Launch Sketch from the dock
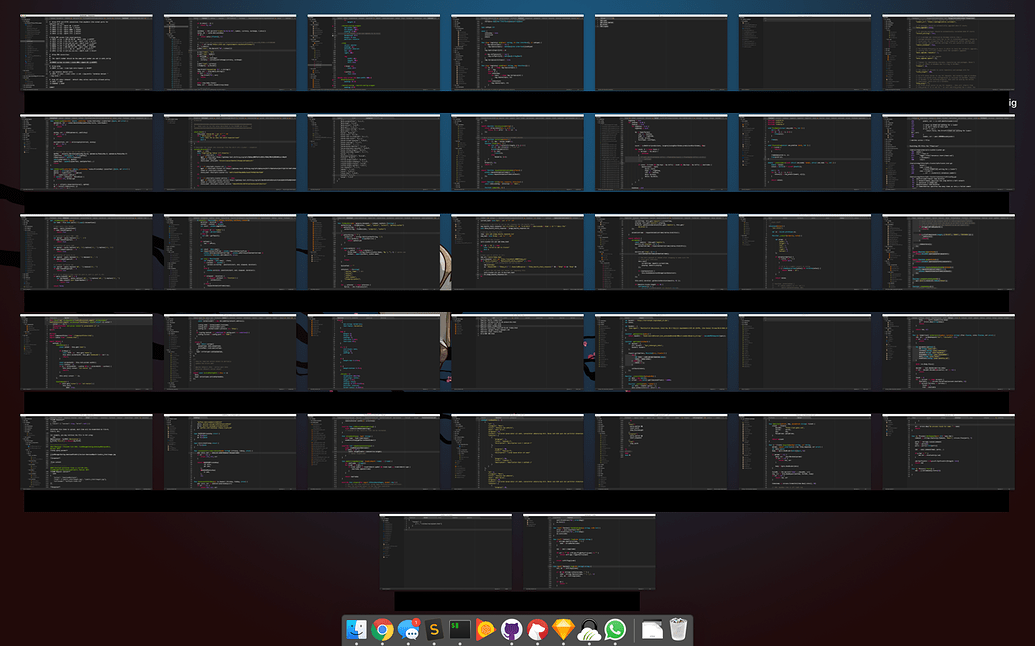 click(564, 630)
